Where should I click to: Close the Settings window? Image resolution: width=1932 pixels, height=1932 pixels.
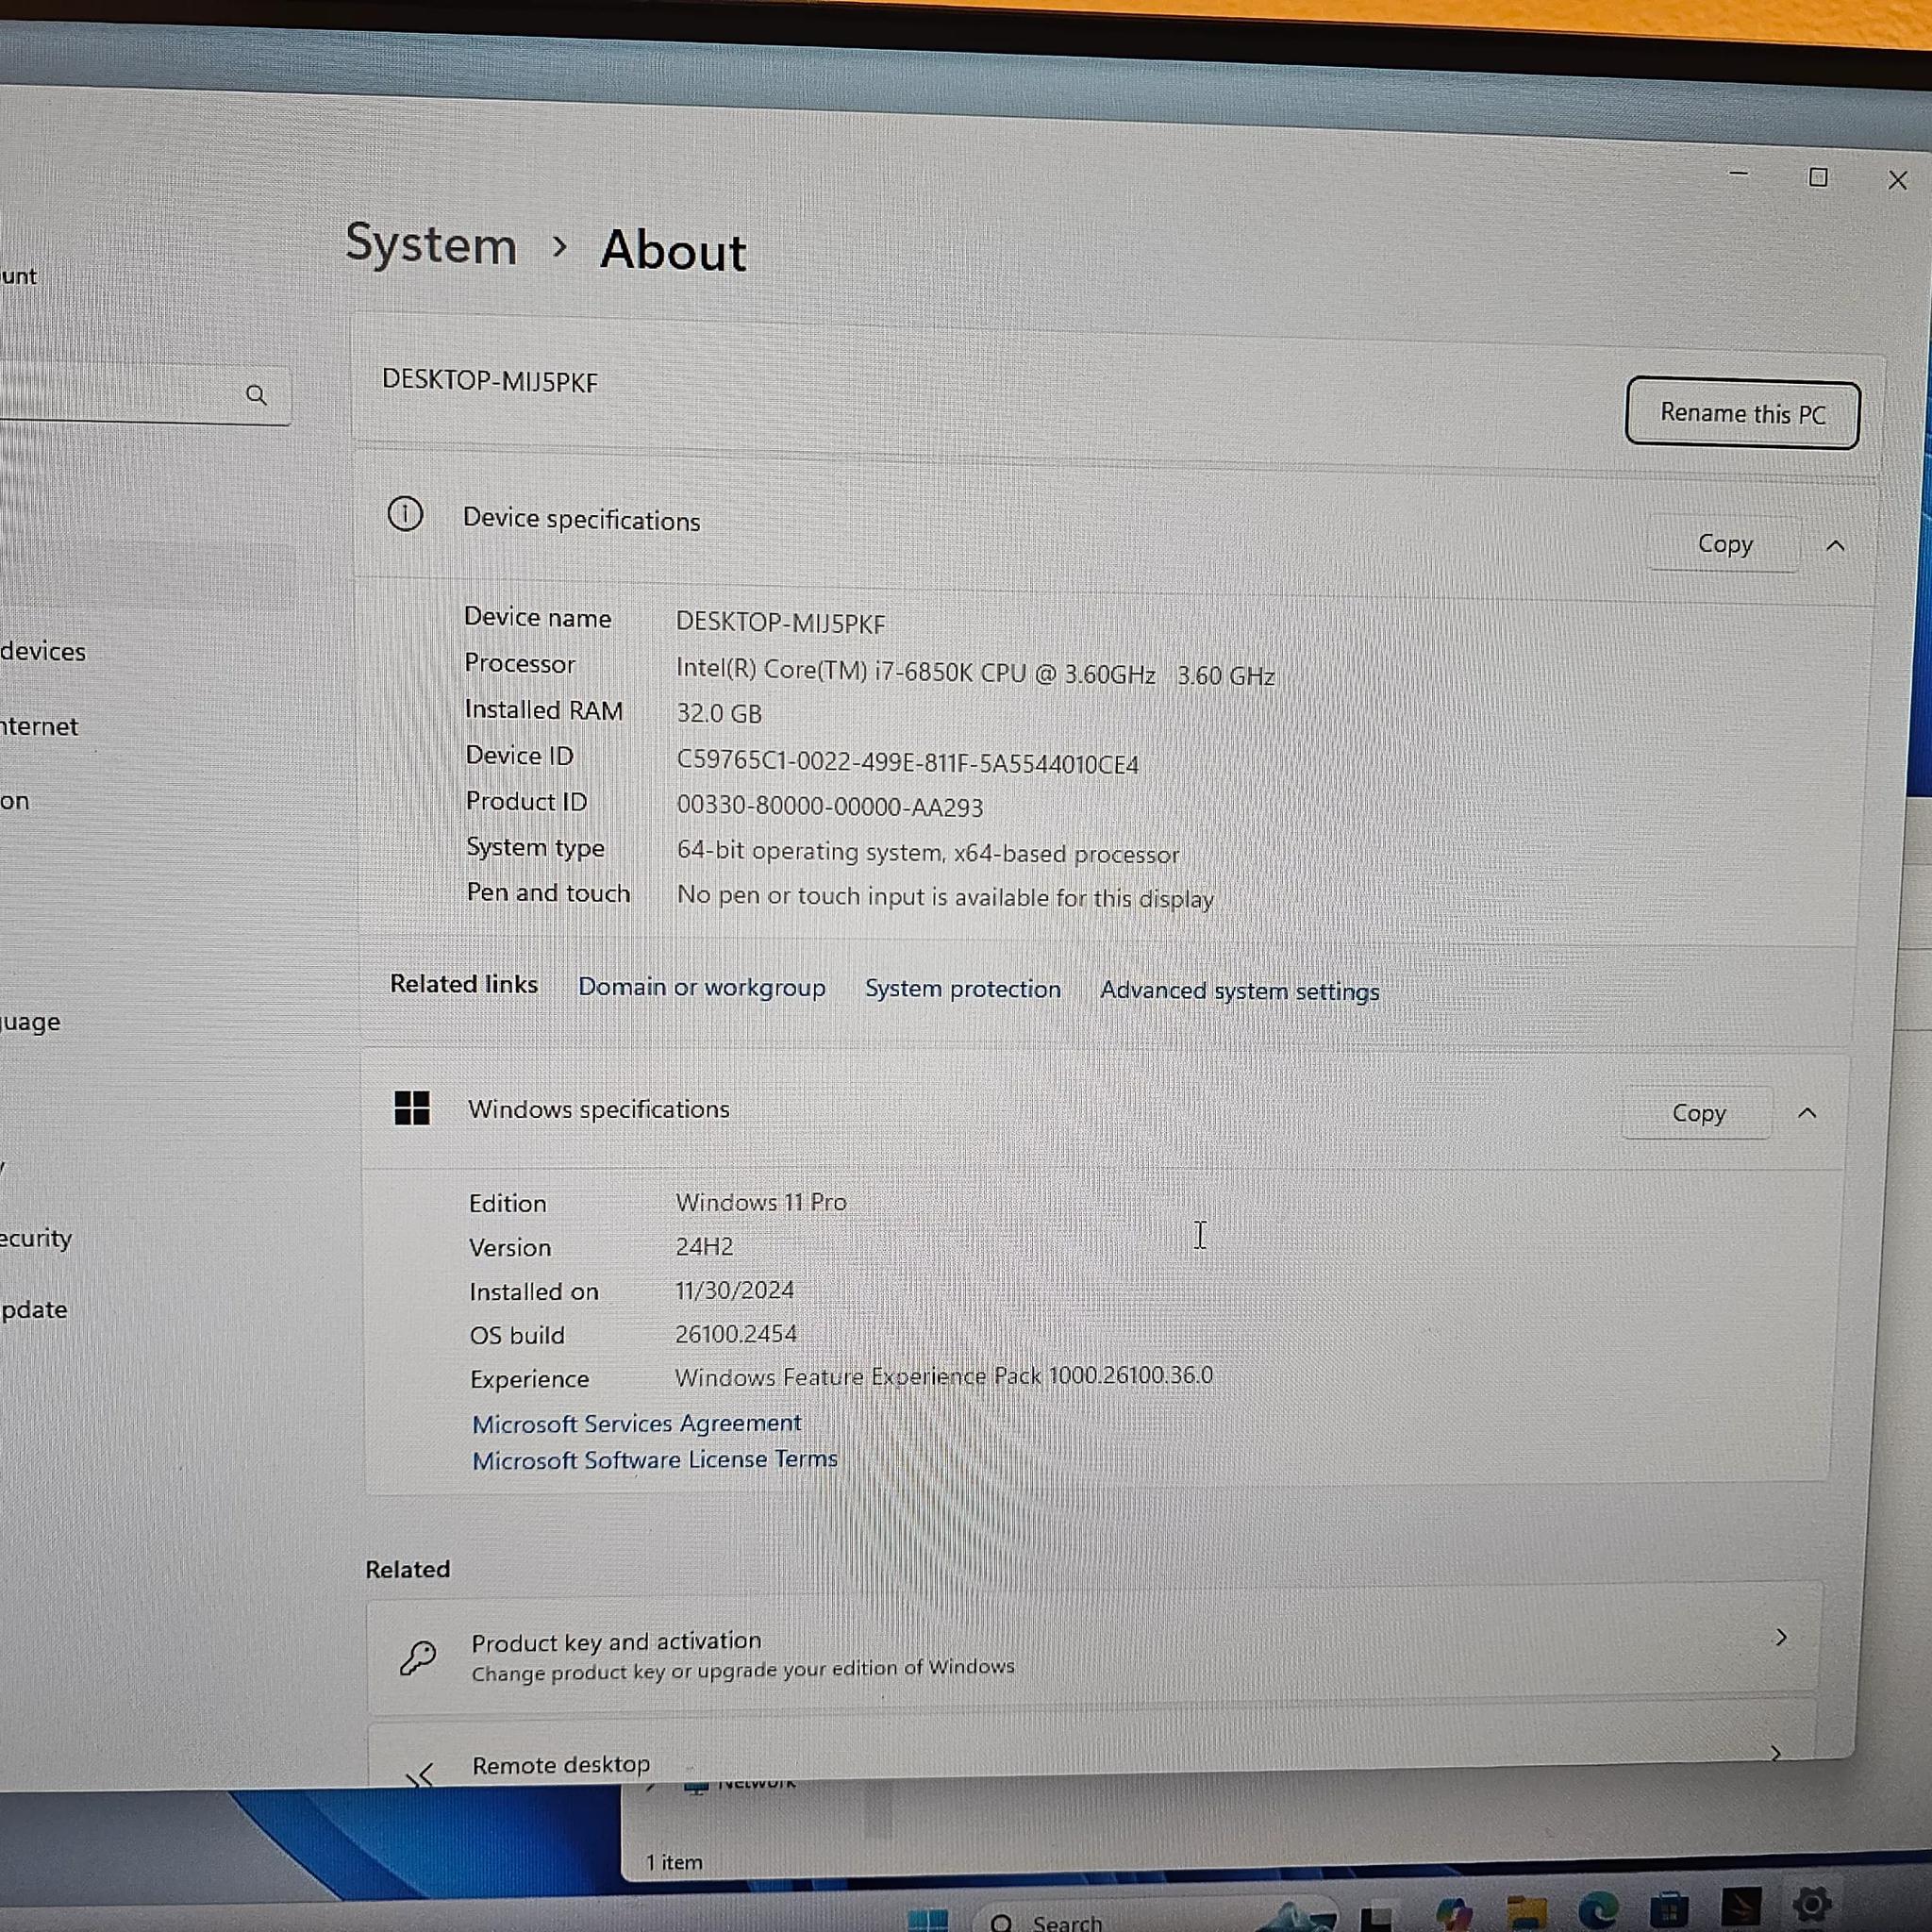coord(1897,180)
